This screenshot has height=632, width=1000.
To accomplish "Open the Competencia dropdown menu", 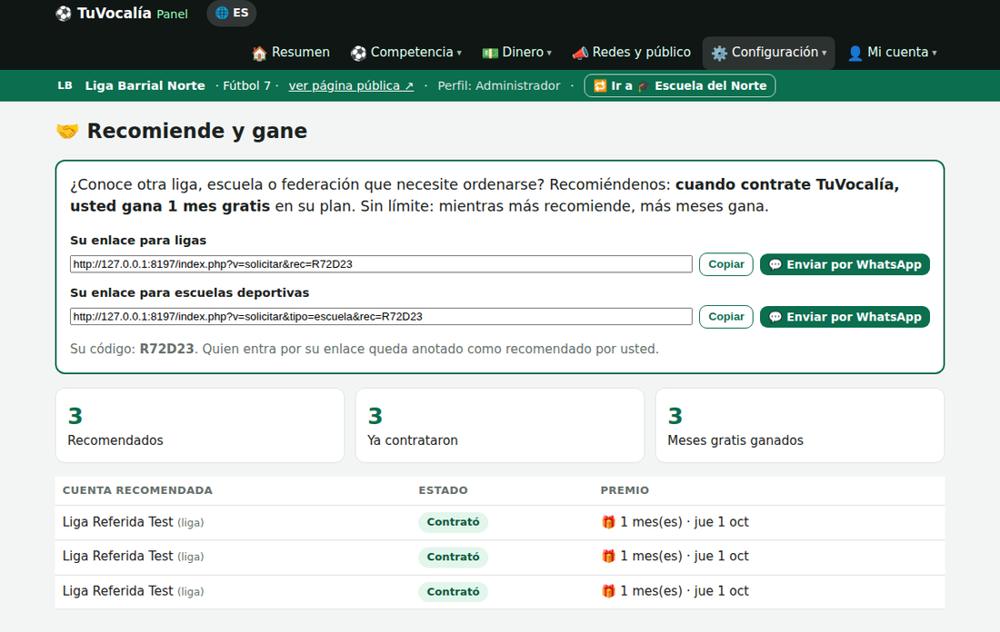I will click(406, 52).
